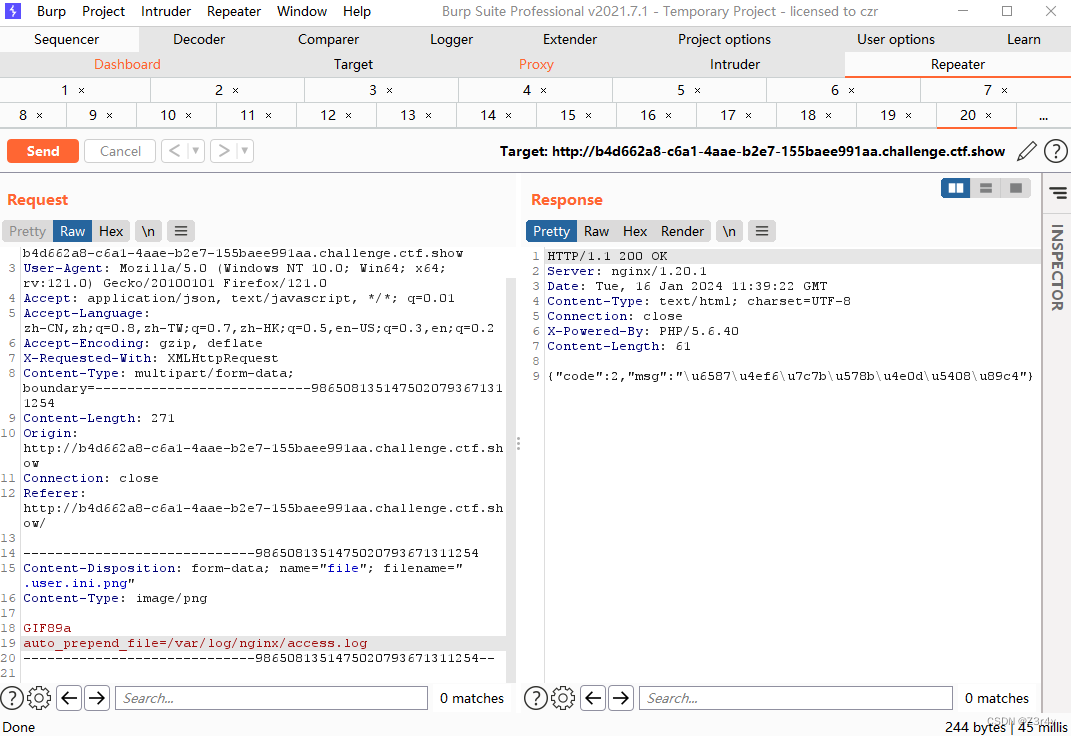This screenshot has height=736, width=1071.
Task: Open back history dropdown arrow
Action: pyautogui.click(x=195, y=151)
